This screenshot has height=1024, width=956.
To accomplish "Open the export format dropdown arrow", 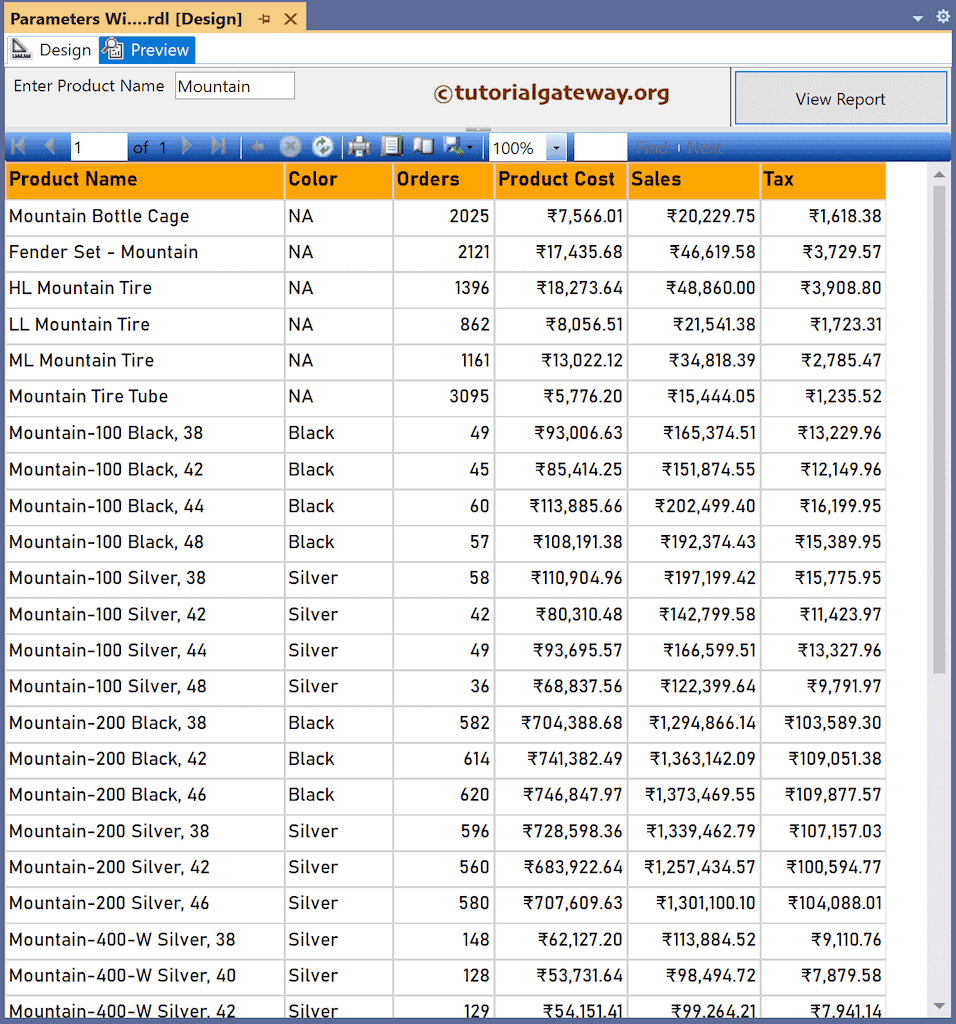I will 468,147.
